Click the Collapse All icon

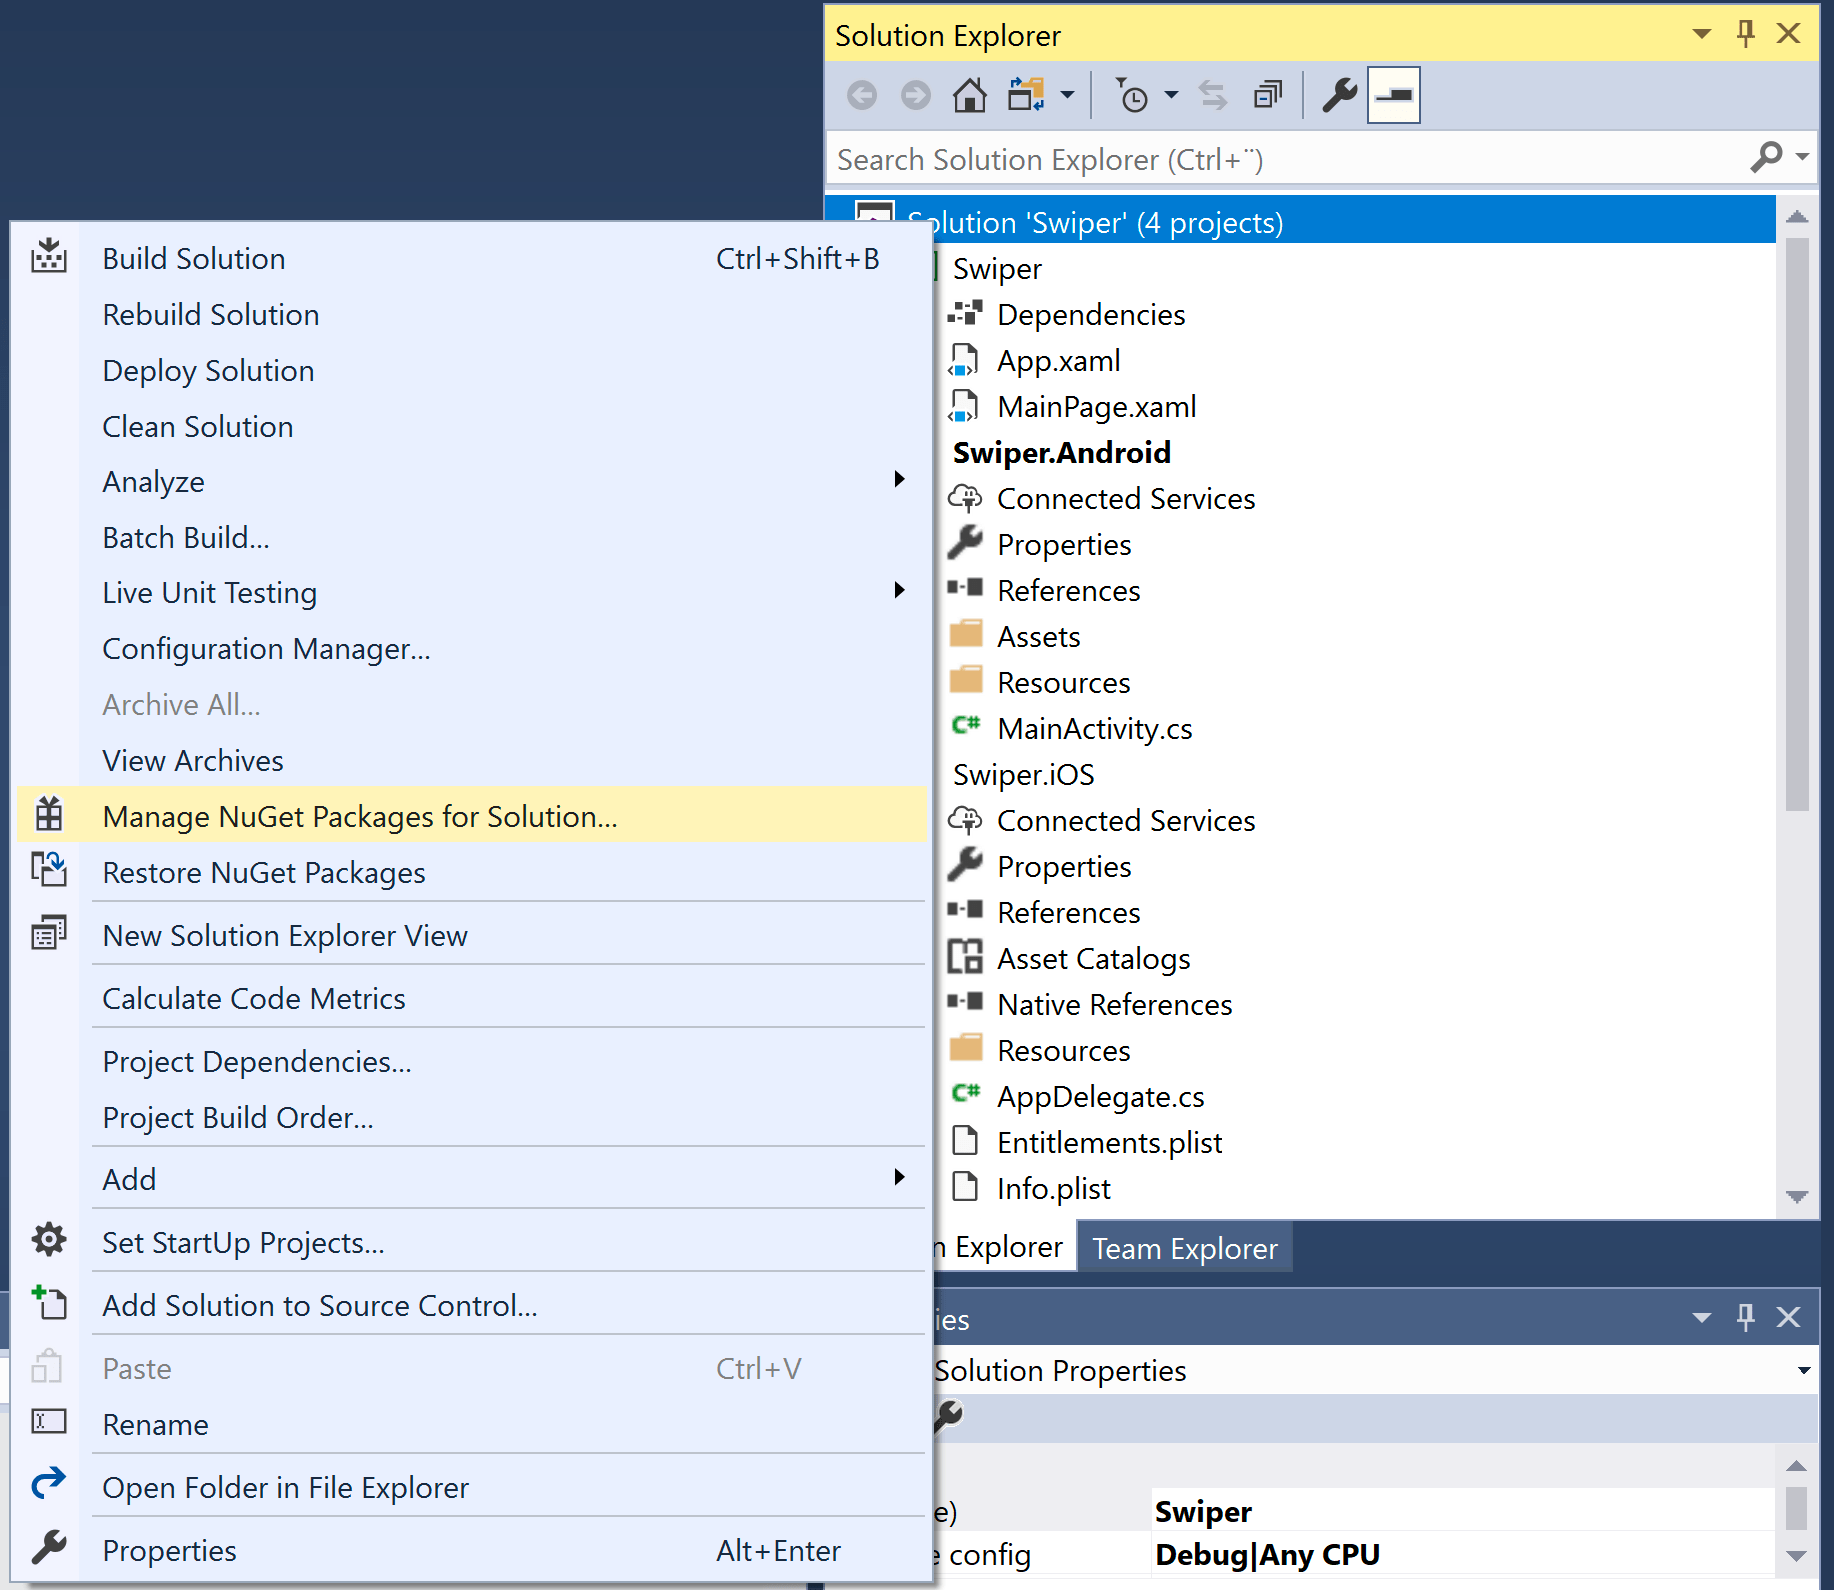point(1267,95)
